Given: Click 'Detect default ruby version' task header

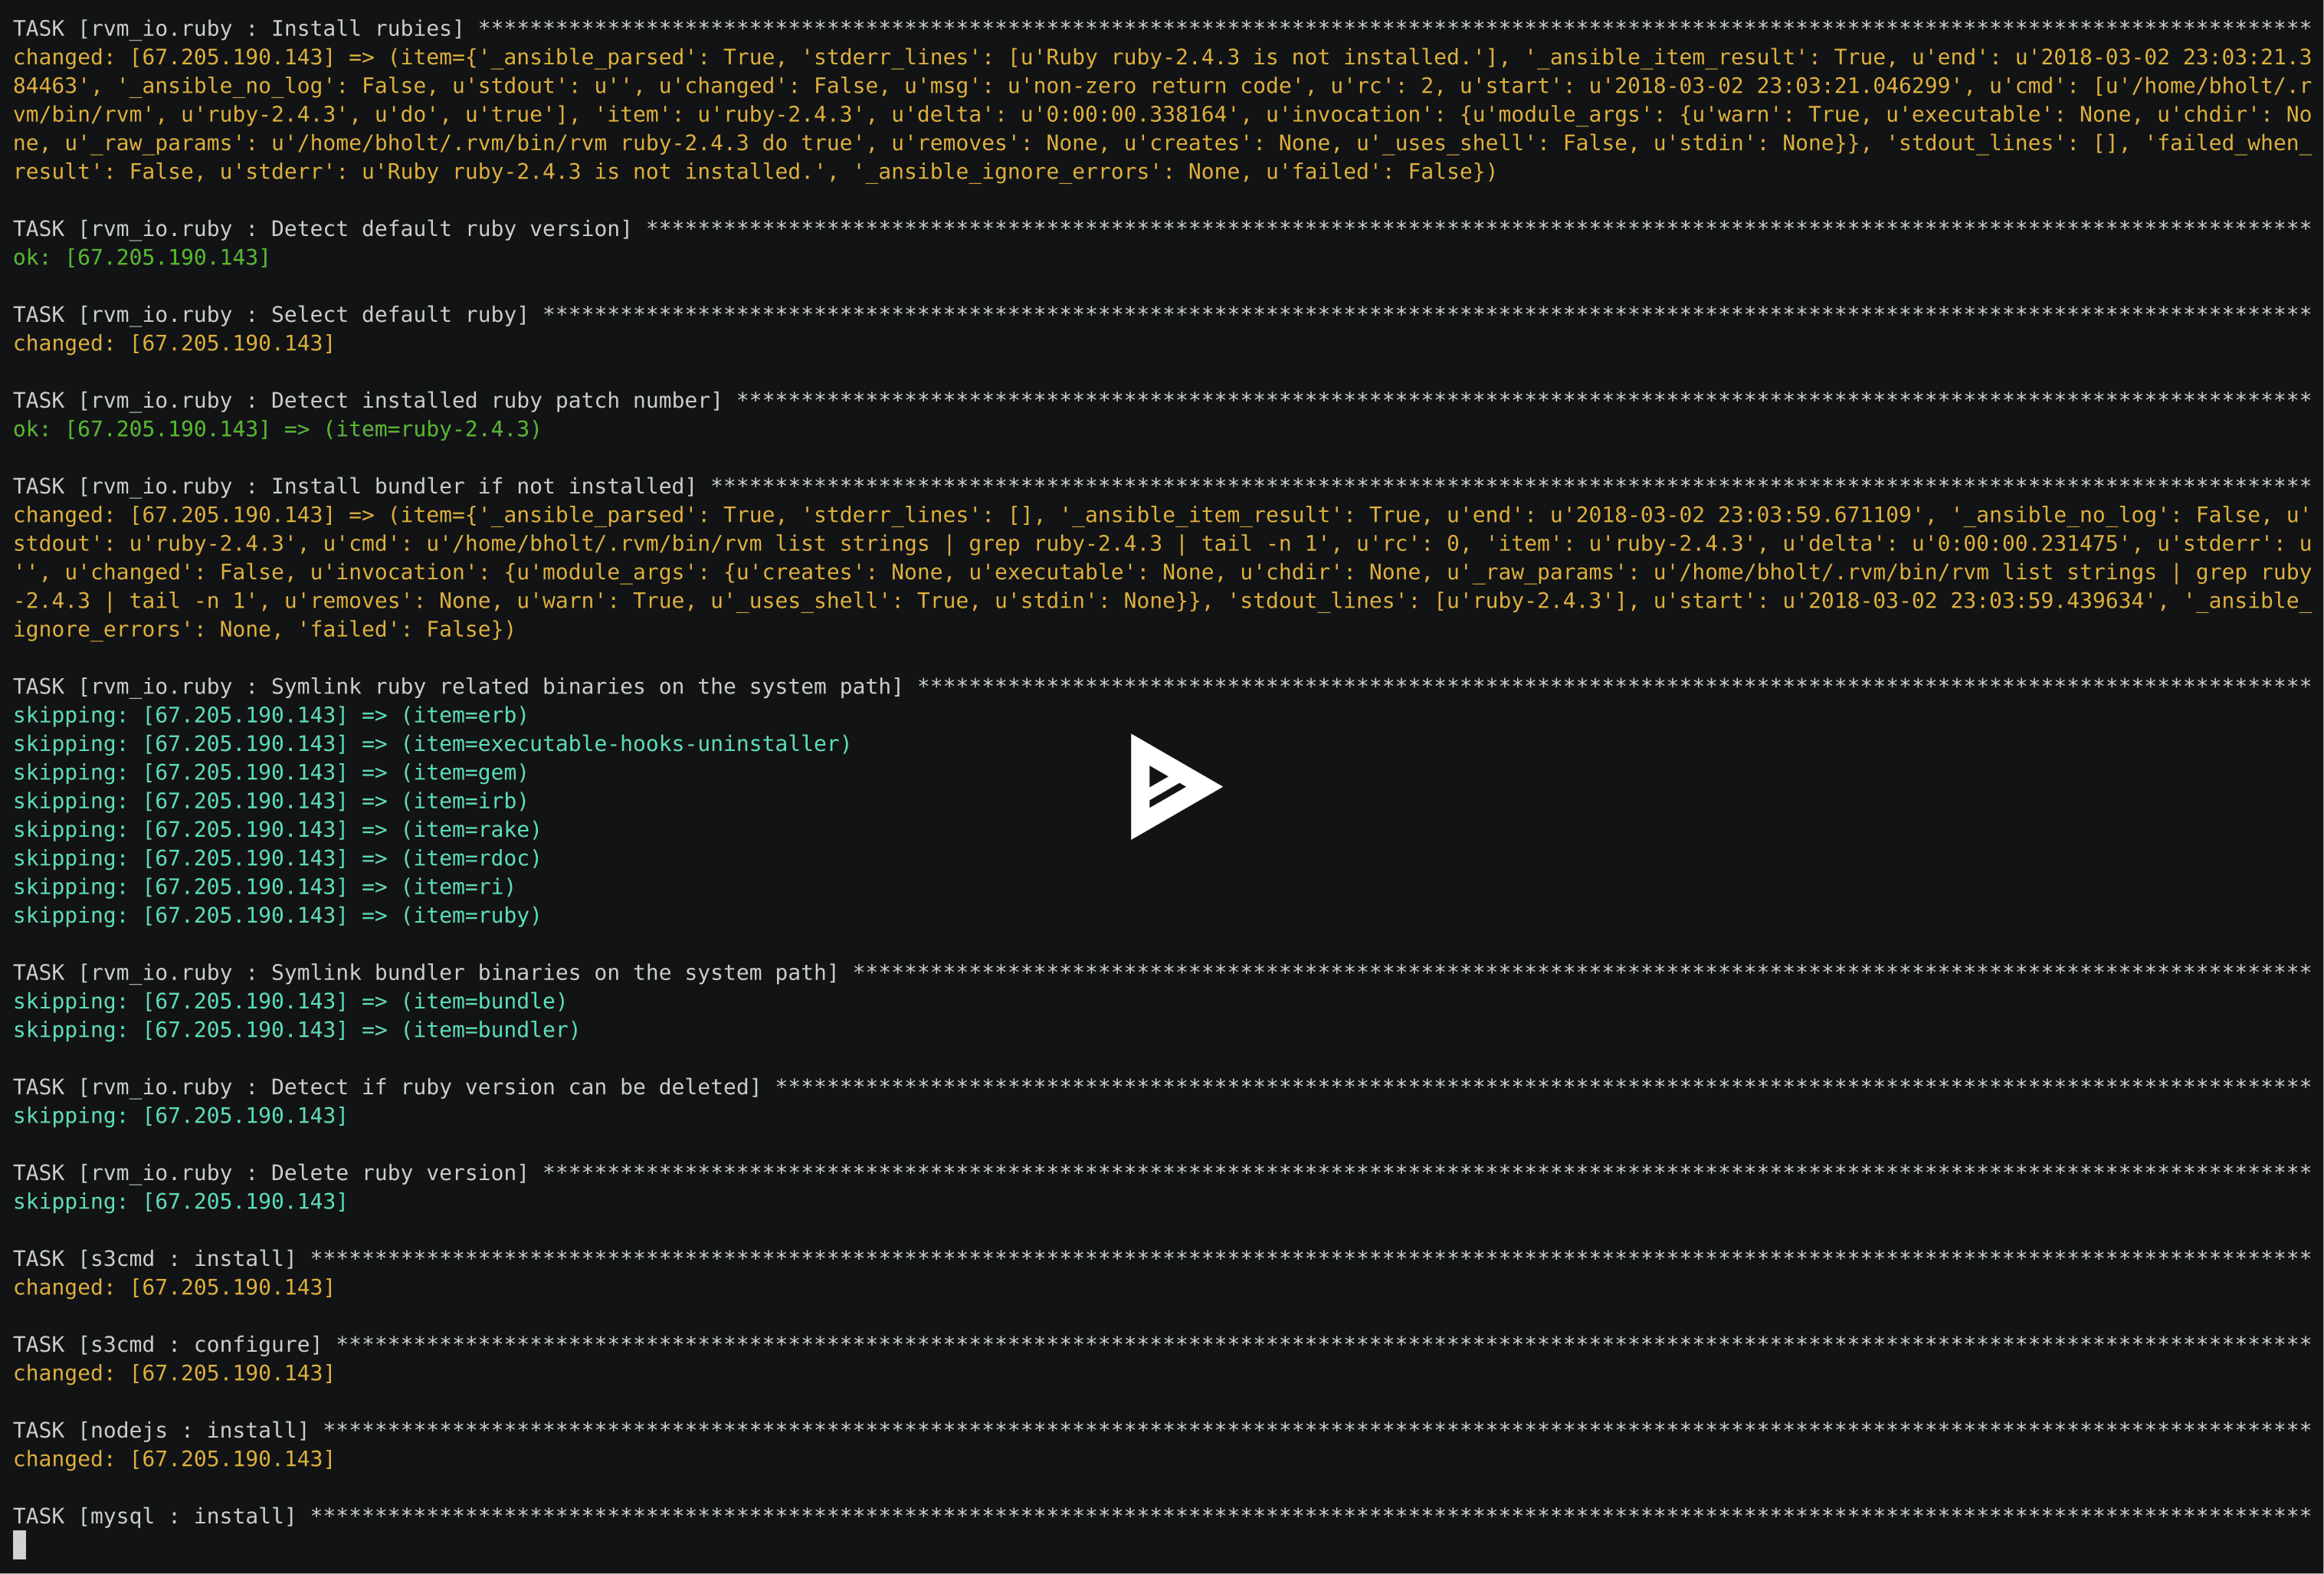Looking at the screenshot, I should coord(322,228).
